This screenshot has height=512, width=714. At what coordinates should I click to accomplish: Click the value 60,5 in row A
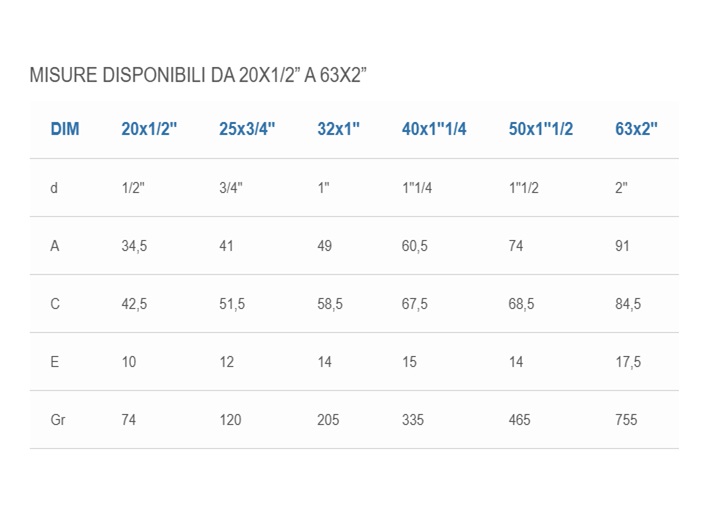click(414, 246)
